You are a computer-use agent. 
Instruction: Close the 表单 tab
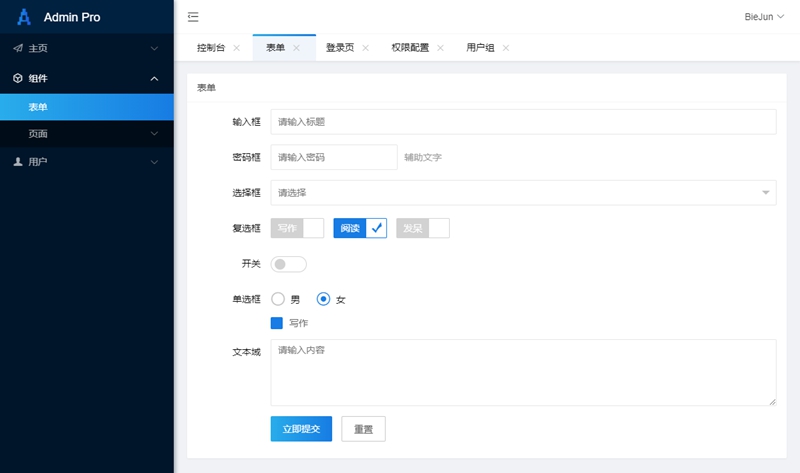pyautogui.click(x=296, y=48)
